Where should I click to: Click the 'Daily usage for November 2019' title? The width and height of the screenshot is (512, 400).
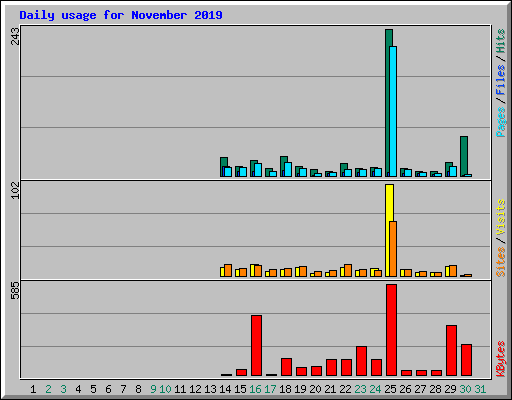[121, 15]
